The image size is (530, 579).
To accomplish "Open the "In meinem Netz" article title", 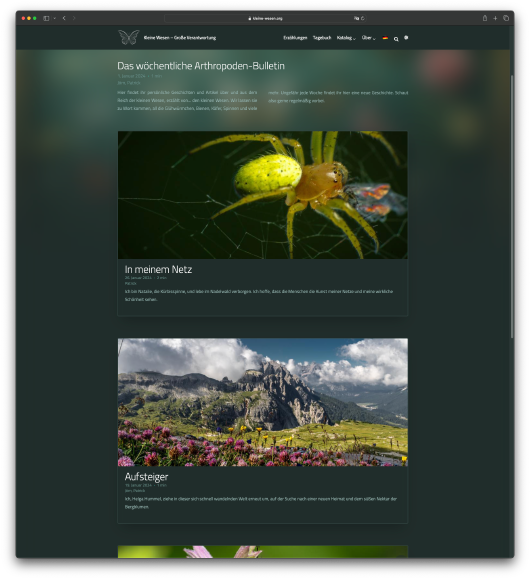I will click(x=158, y=270).
